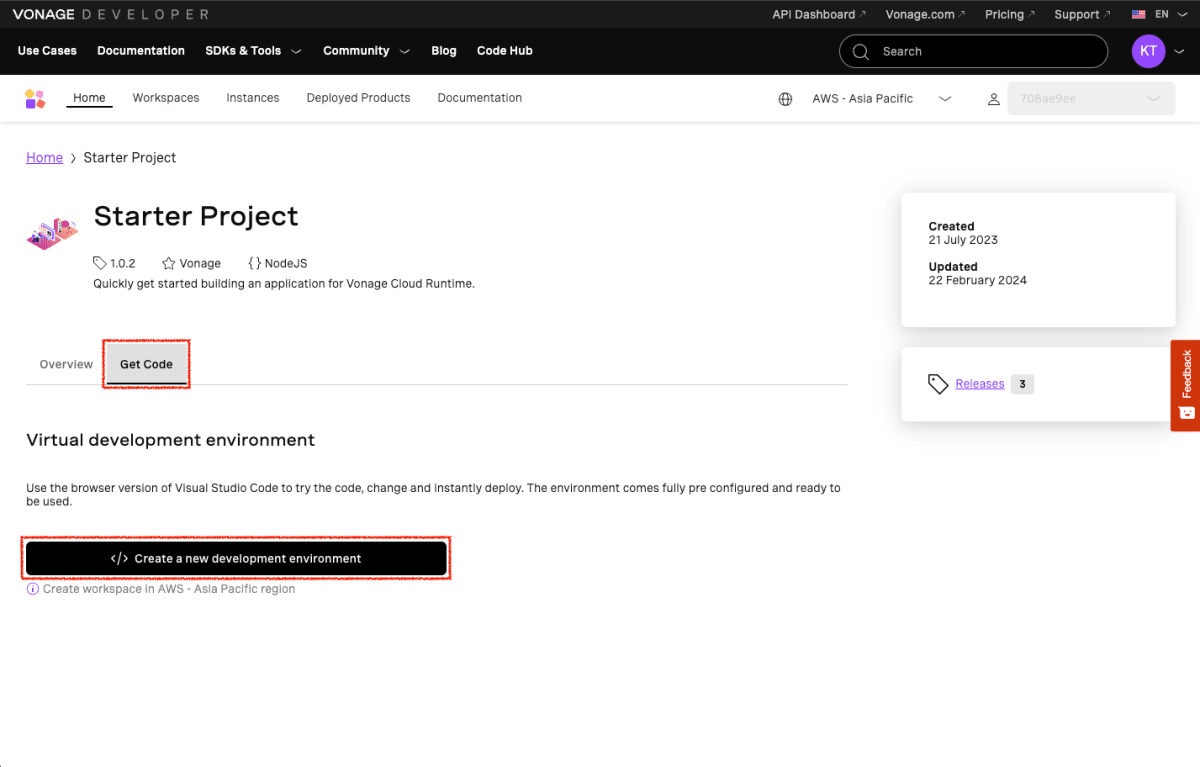Select the Home tab in sub-navigation
This screenshot has width=1200, height=767.
pyautogui.click(x=89, y=98)
